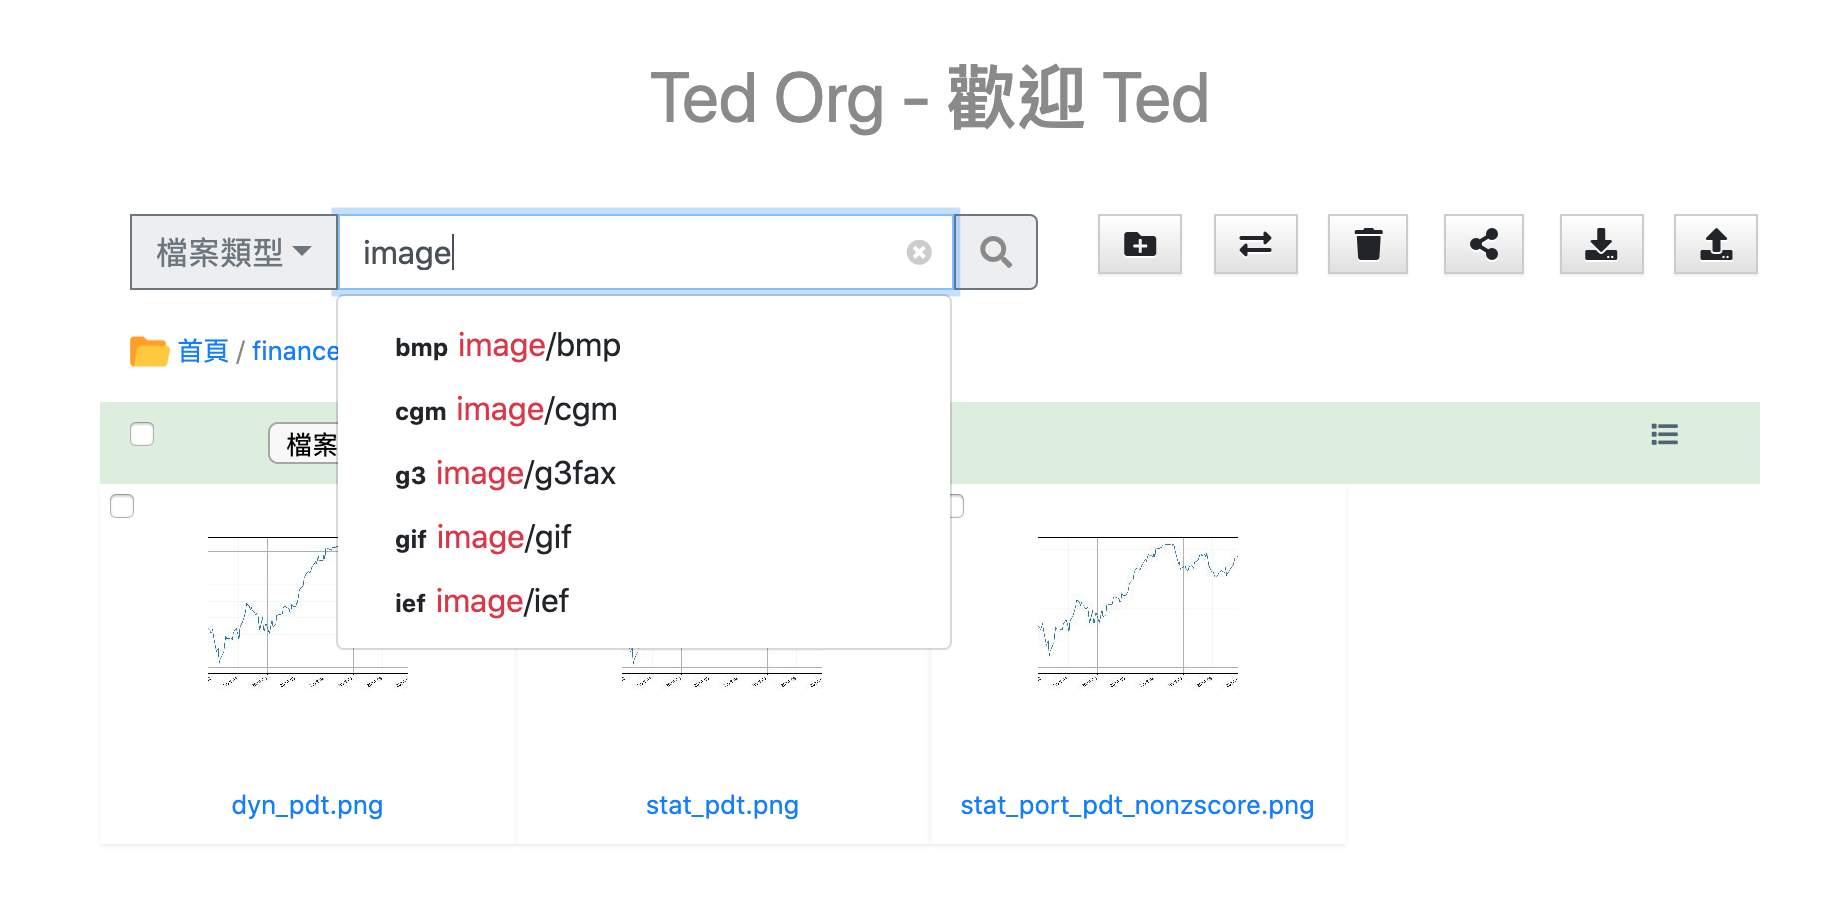
Task: Open the 首頁 breadcrumb link
Action: (203, 351)
